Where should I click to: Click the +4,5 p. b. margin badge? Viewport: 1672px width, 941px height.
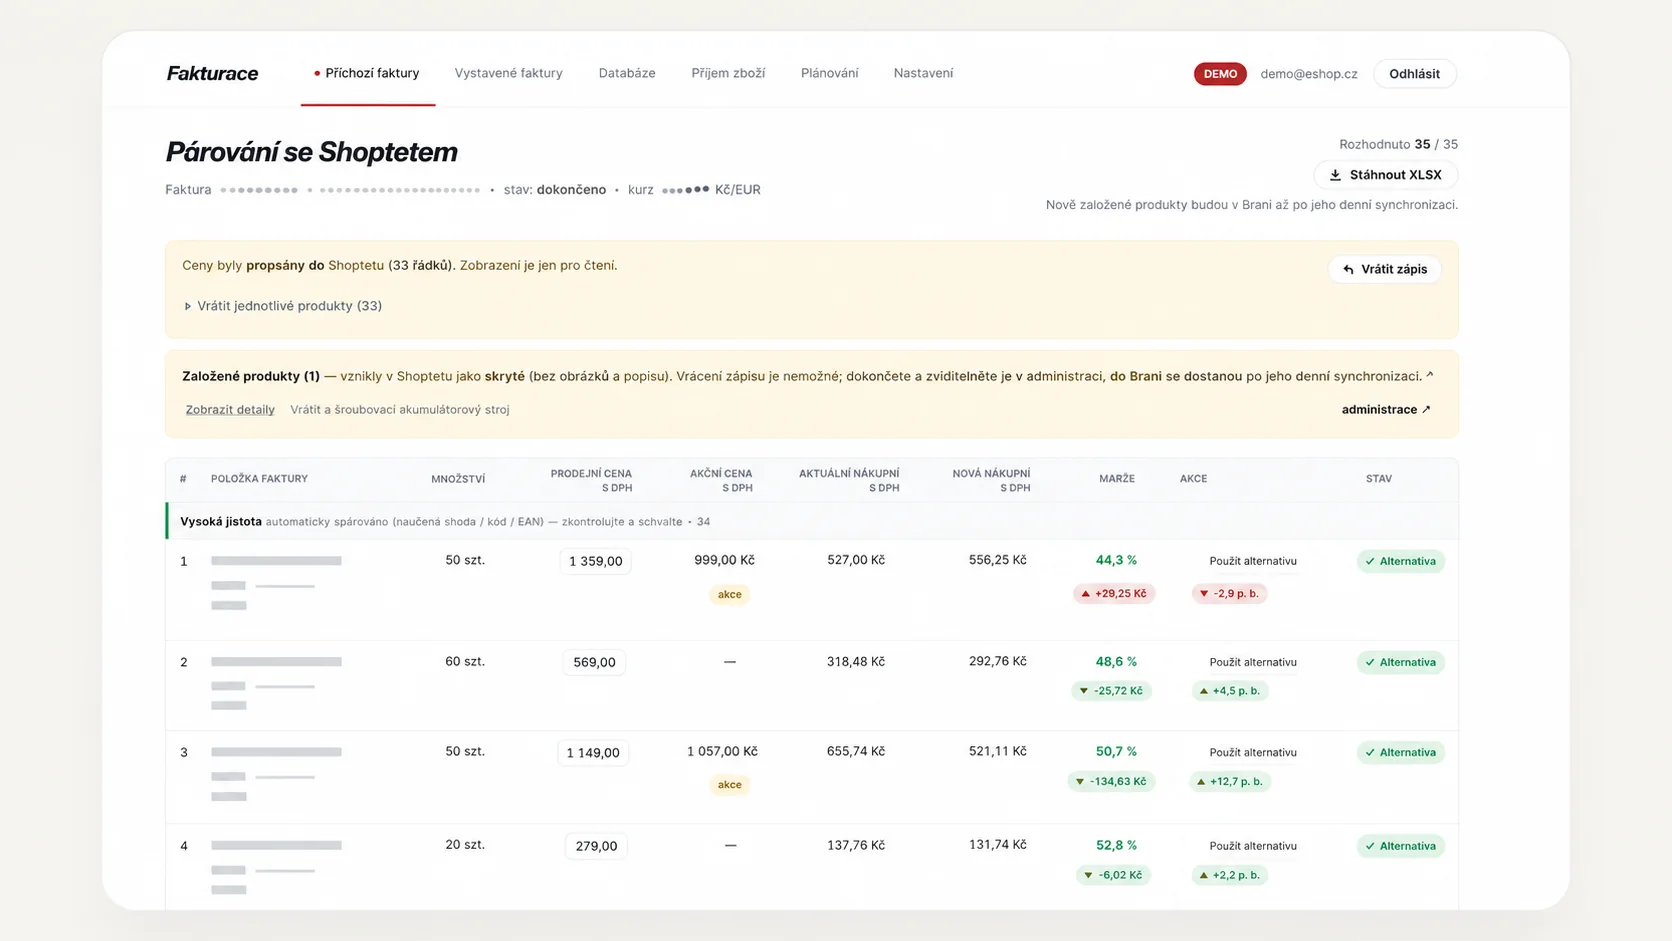1230,691
